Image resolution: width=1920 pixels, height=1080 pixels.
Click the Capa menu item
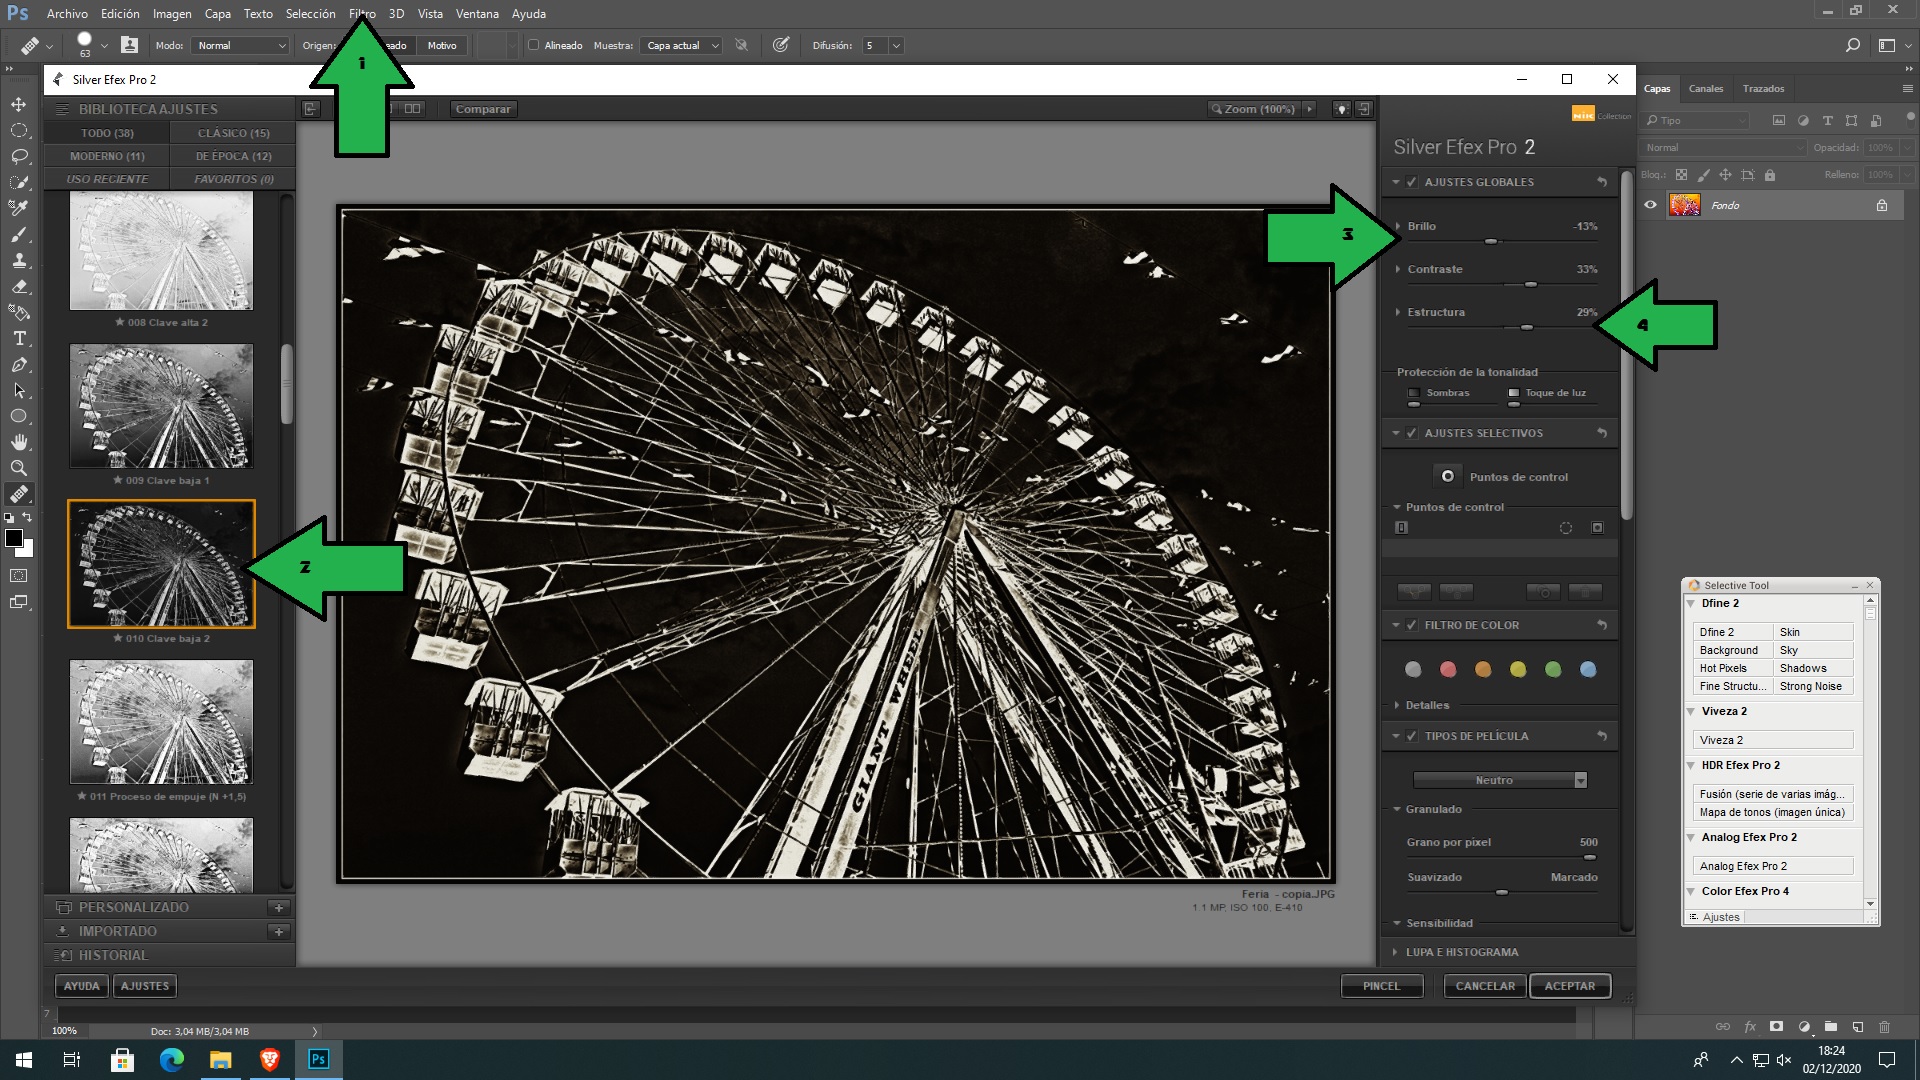216,13
